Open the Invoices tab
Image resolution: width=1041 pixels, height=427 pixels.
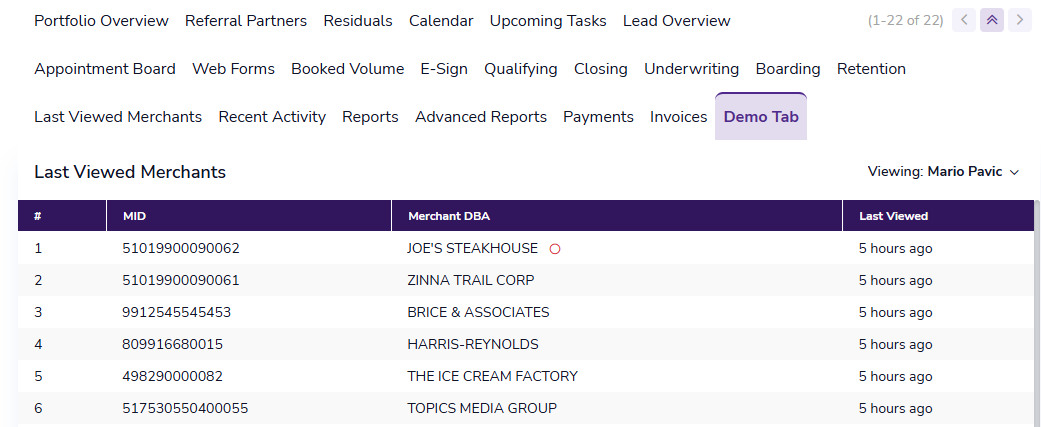coord(678,117)
